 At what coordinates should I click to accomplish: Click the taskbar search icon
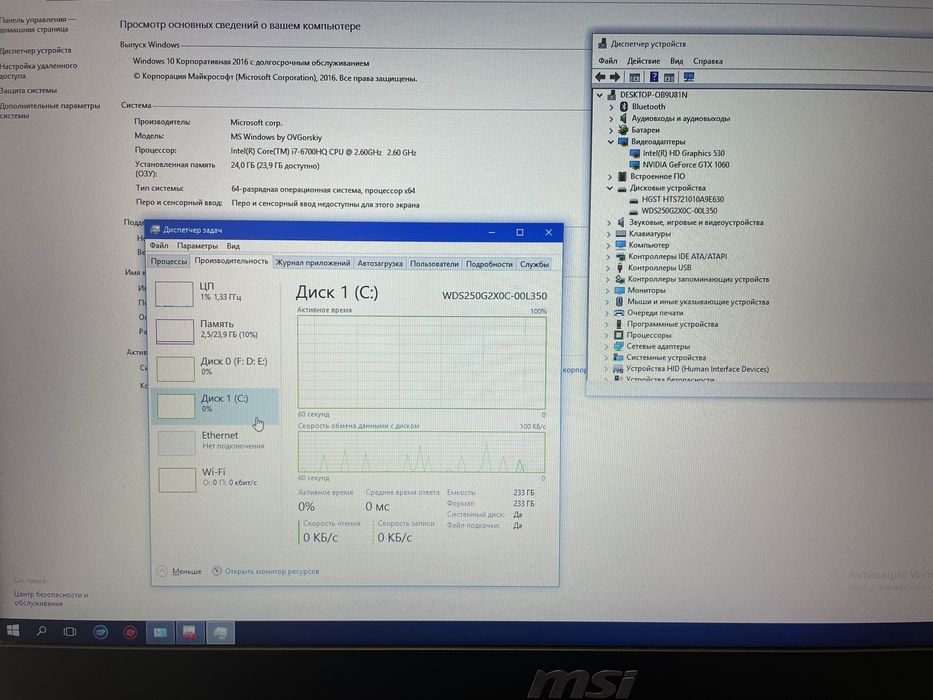pyautogui.click(x=42, y=631)
